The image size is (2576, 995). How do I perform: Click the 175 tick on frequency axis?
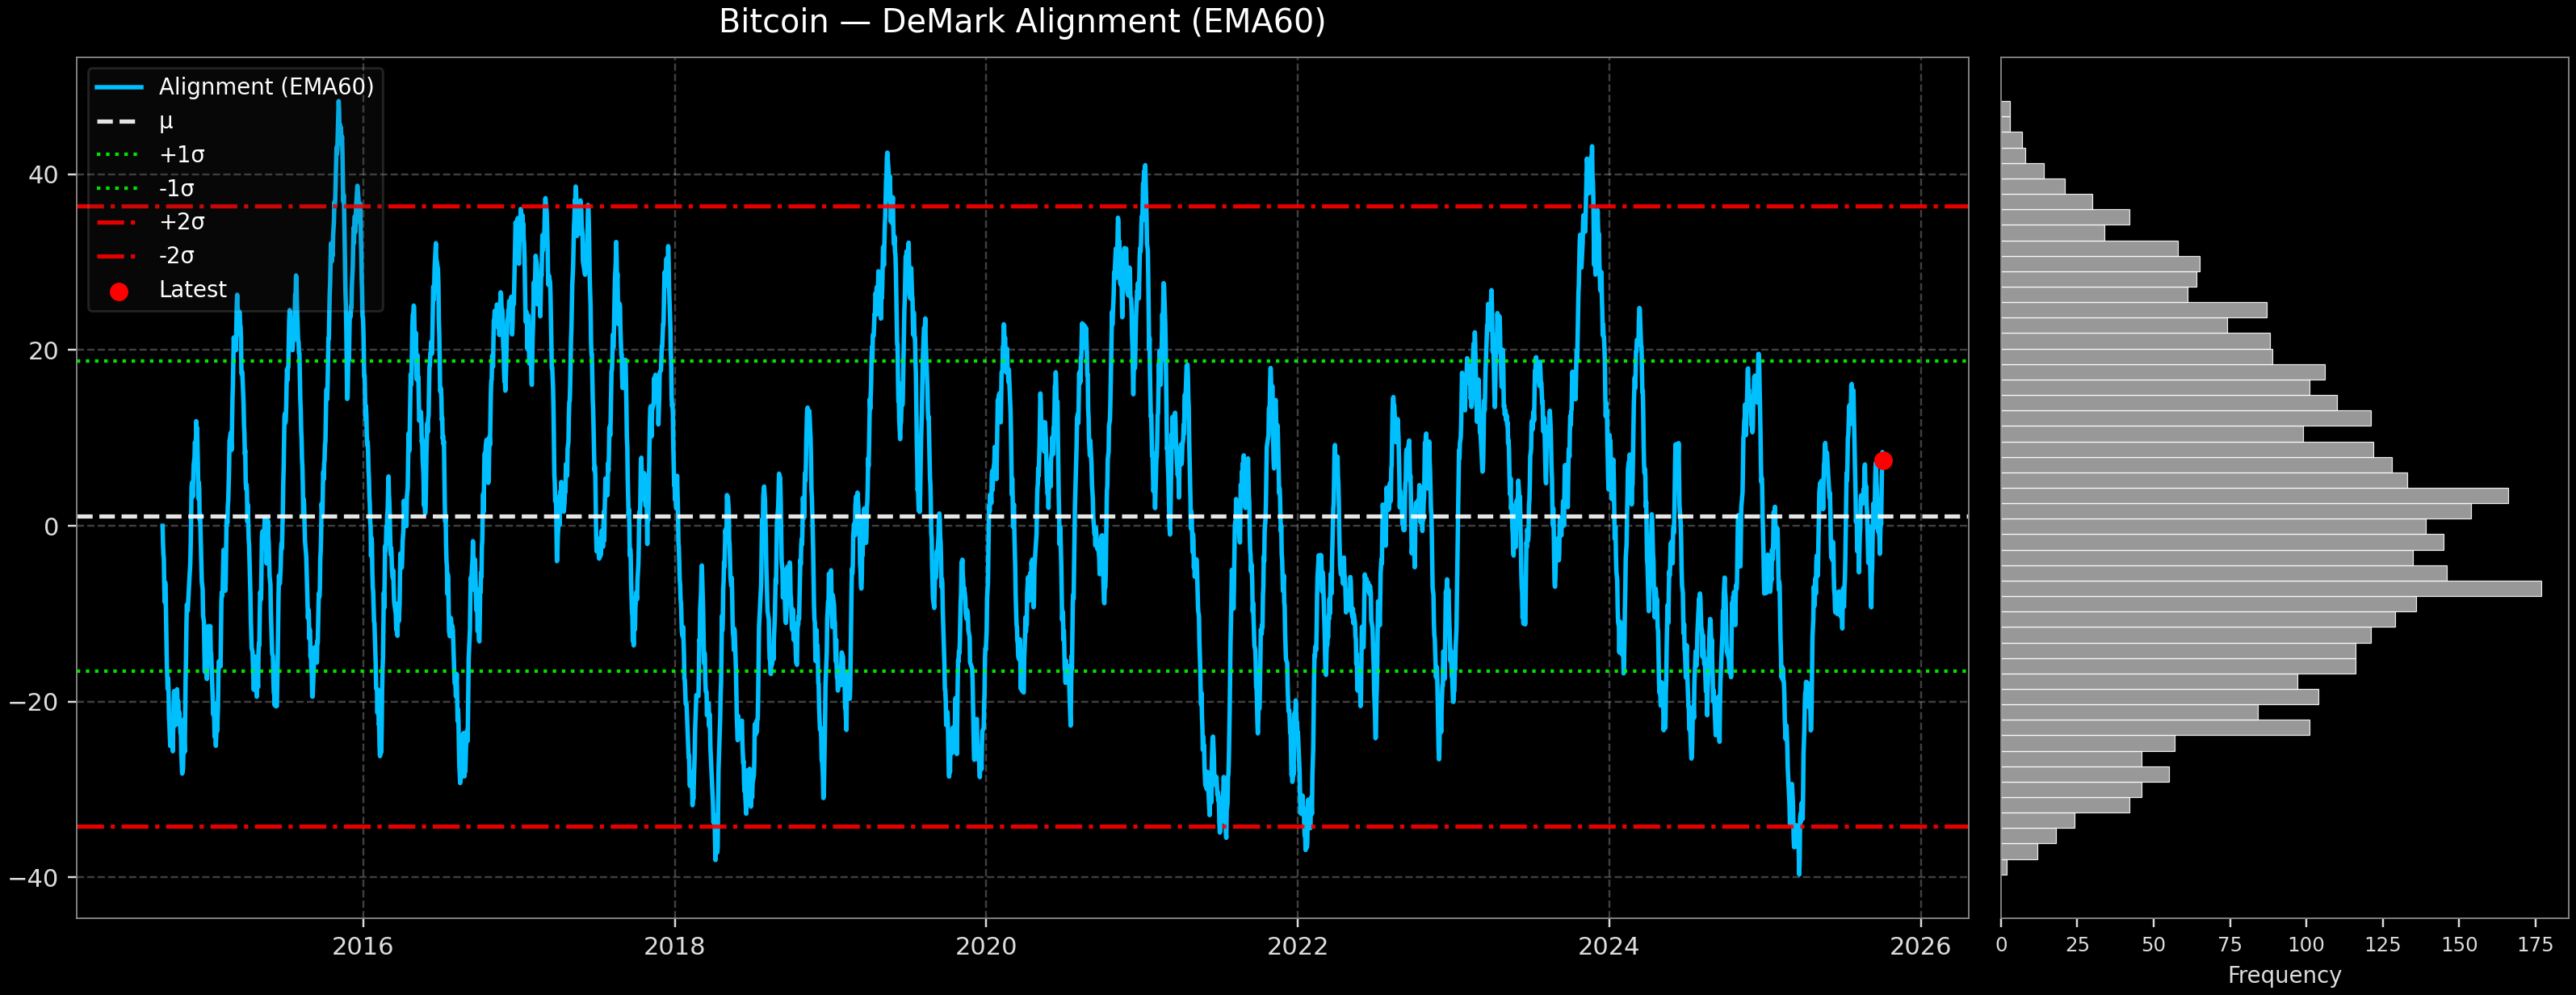2535,945
